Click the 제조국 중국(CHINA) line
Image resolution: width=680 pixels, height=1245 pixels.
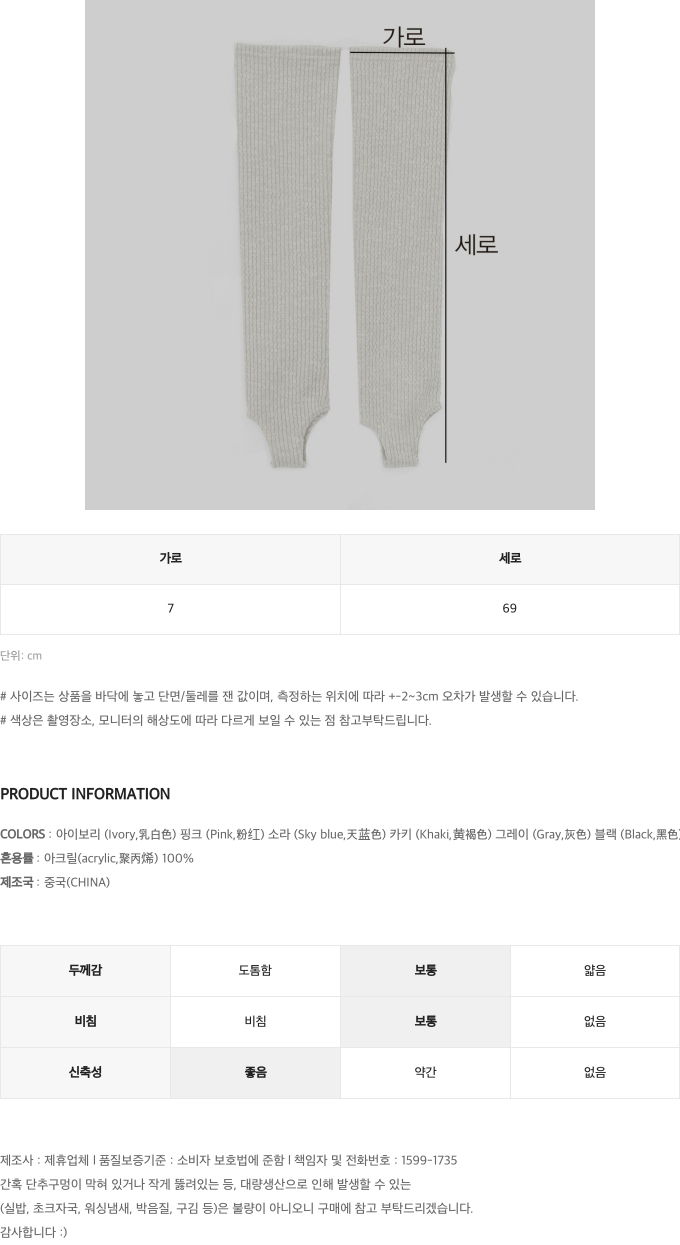pyautogui.click(x=55, y=882)
